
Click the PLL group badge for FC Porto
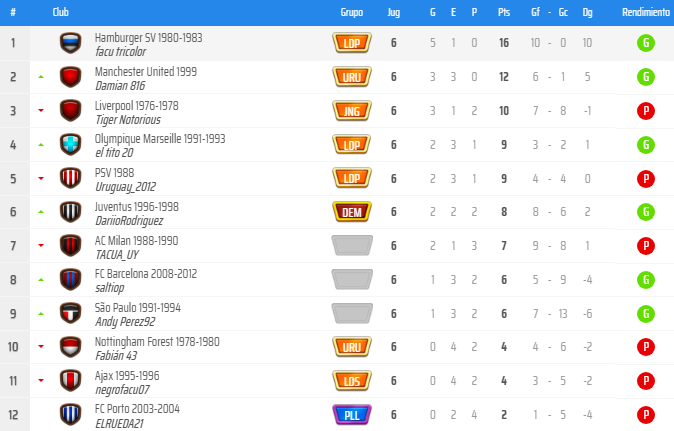(x=351, y=414)
